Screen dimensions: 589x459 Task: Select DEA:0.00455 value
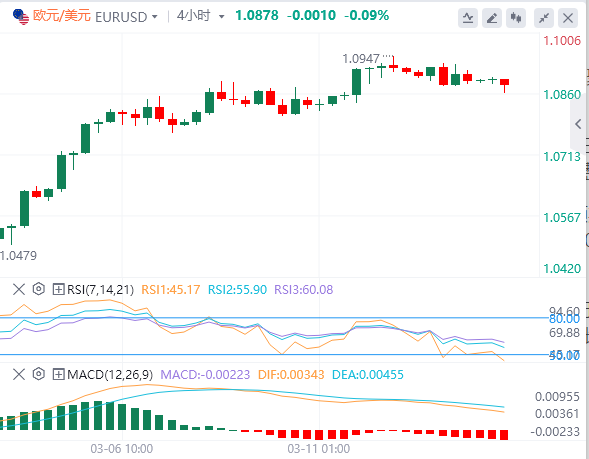pyautogui.click(x=368, y=374)
